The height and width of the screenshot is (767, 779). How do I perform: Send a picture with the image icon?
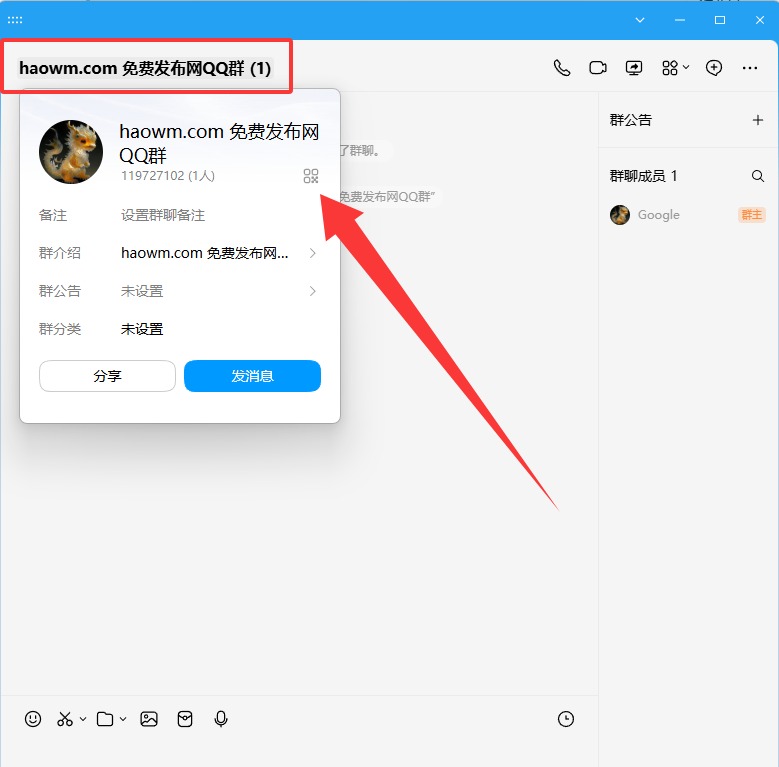149,719
